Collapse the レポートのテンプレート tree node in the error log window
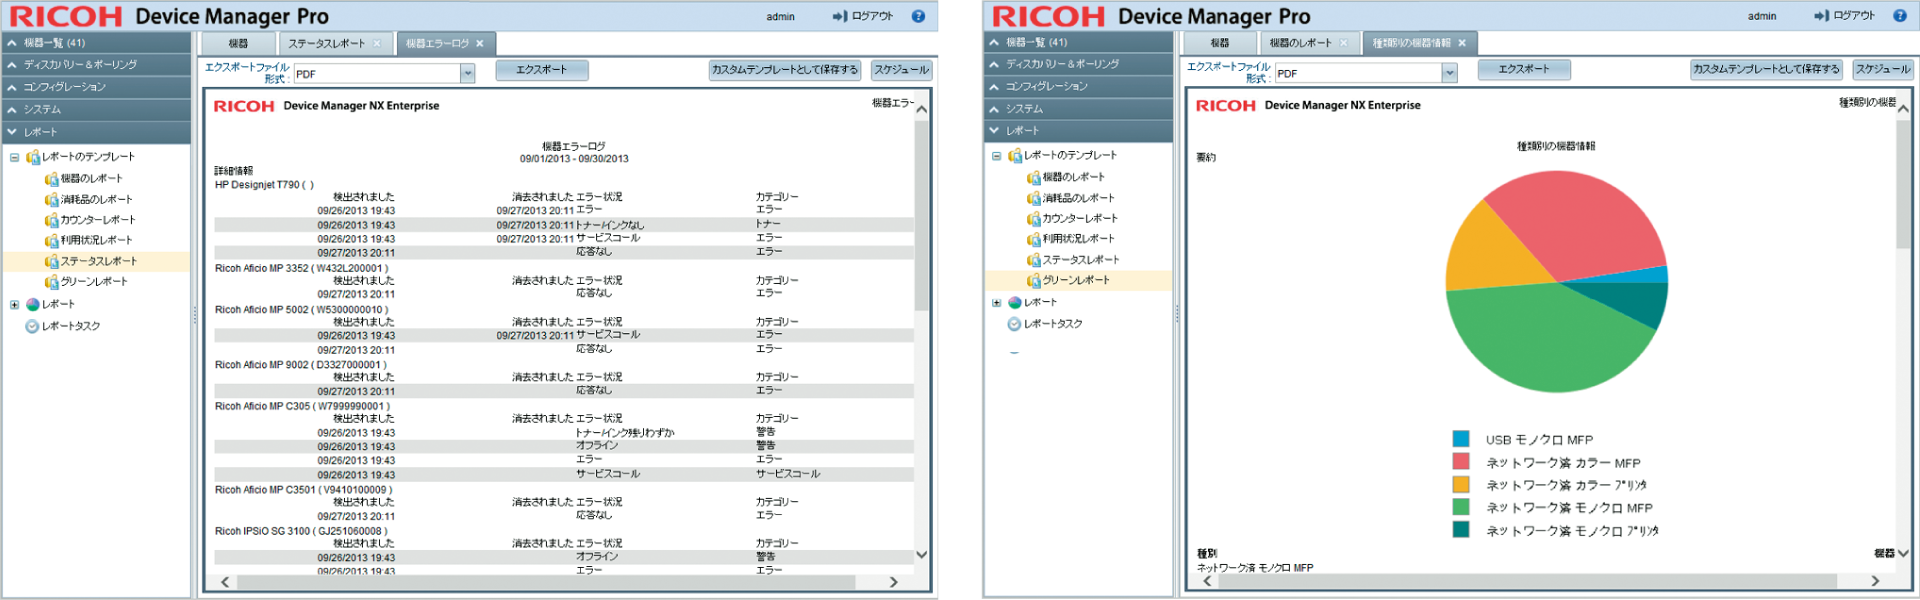The image size is (1920, 600). coord(15,158)
